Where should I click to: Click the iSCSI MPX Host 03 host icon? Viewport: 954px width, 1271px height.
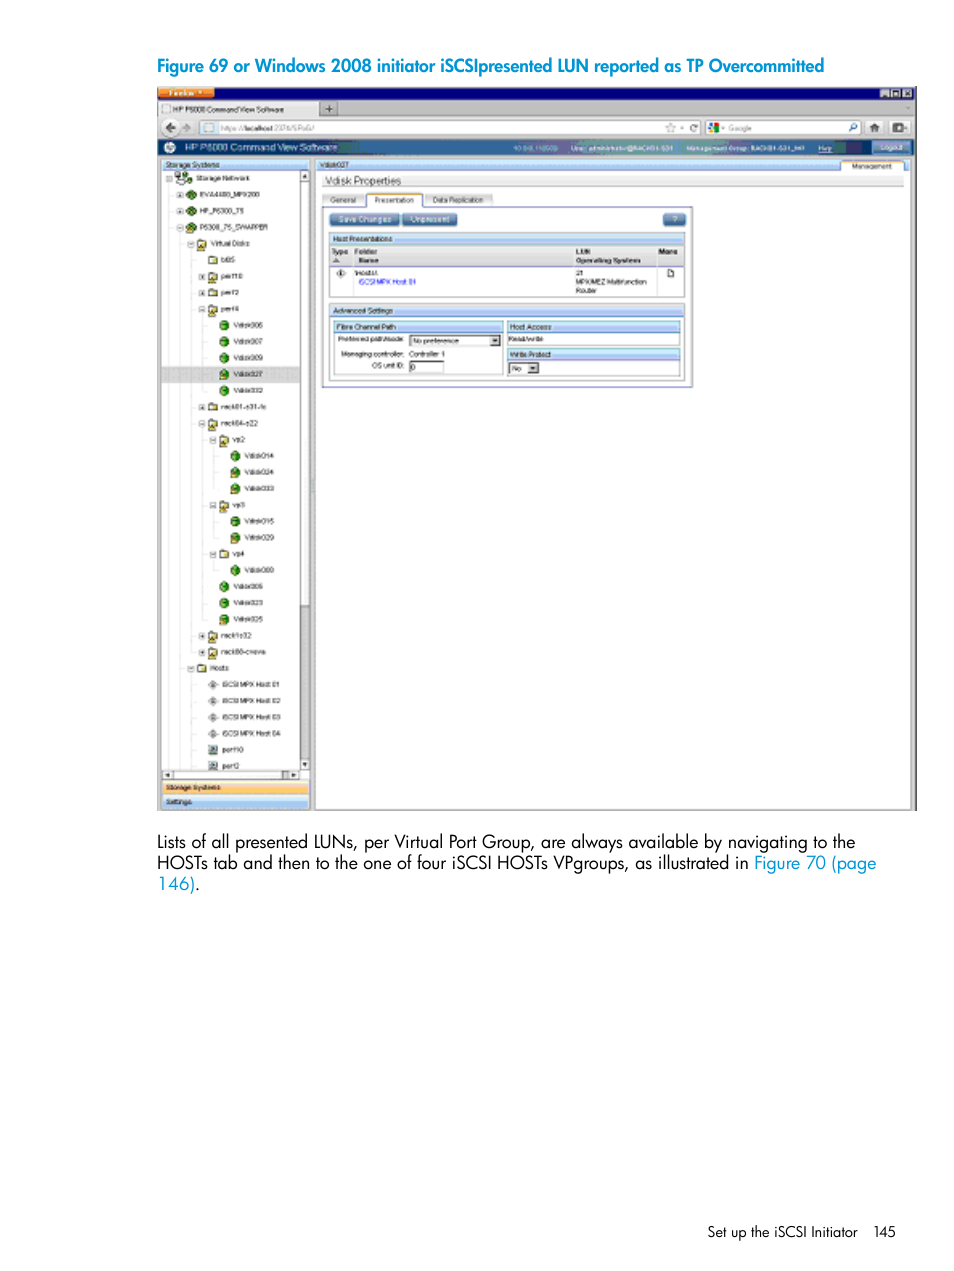(x=213, y=717)
